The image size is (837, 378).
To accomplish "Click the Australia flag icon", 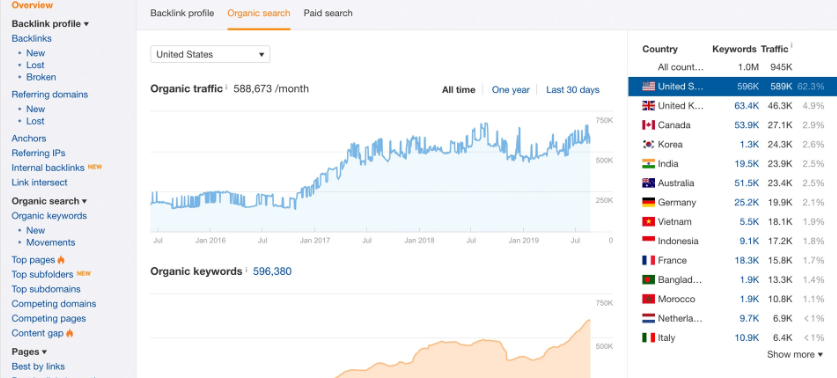I will [649, 183].
